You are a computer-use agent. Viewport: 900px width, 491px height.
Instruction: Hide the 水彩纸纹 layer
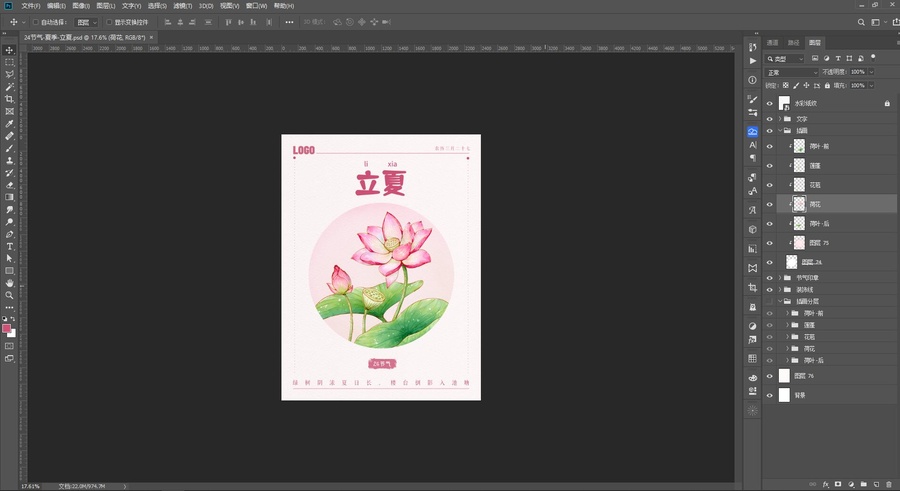pos(770,103)
